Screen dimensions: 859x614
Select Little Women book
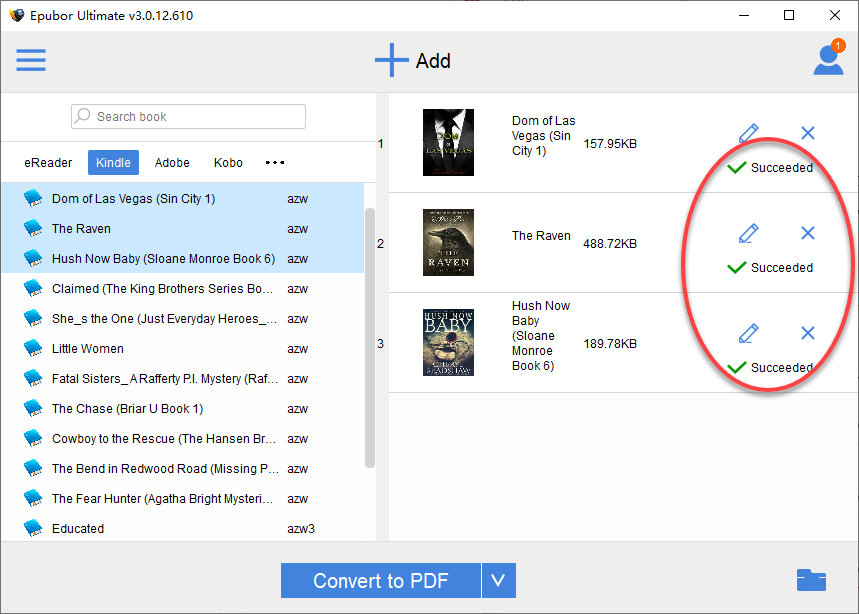pos(182,348)
